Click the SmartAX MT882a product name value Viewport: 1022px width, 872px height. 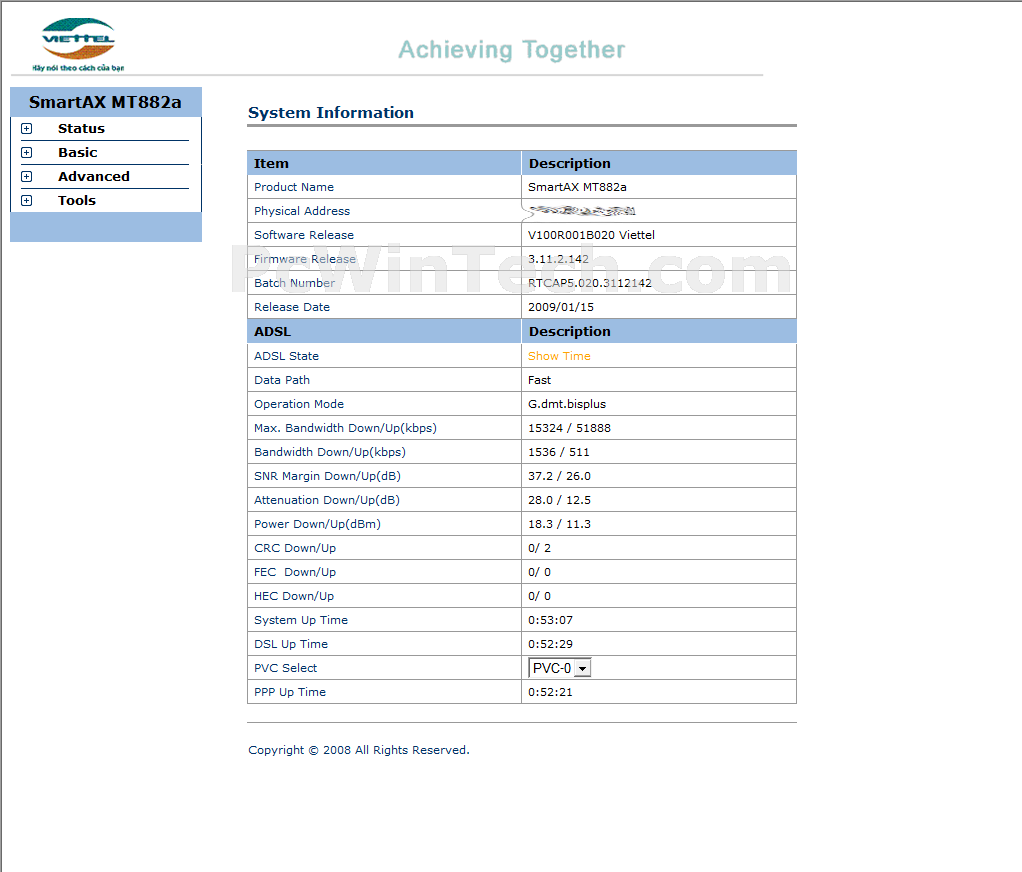point(577,187)
